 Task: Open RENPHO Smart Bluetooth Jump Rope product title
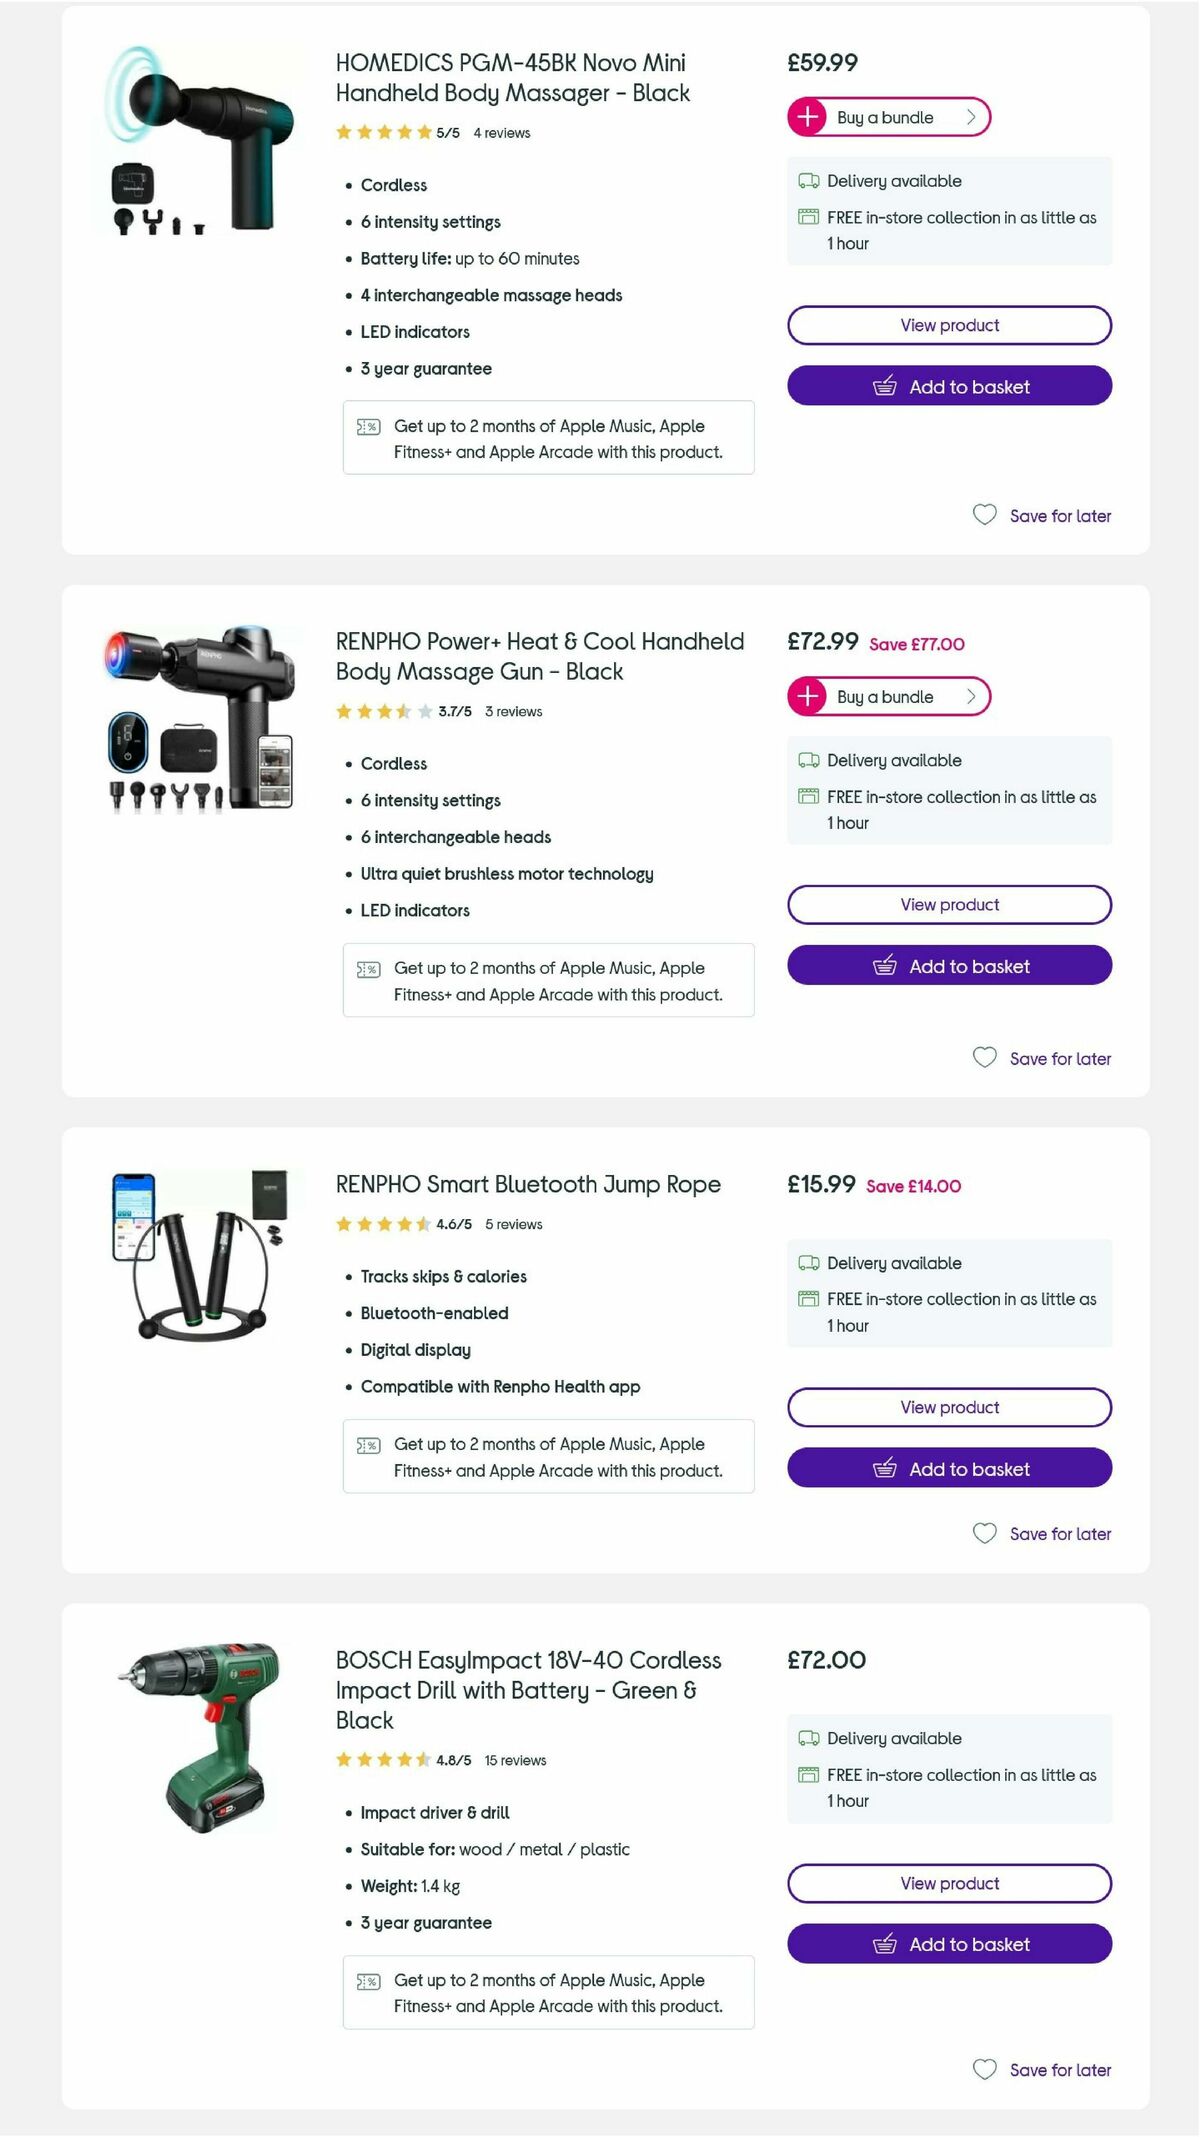pyautogui.click(x=526, y=1184)
